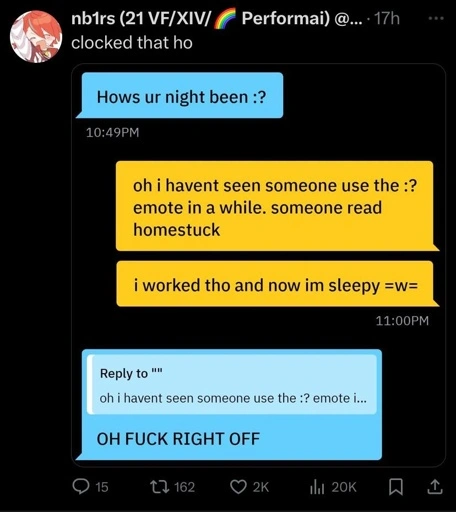Open the nb1rs display name profile link
This screenshot has width=456, height=512.
200,18
